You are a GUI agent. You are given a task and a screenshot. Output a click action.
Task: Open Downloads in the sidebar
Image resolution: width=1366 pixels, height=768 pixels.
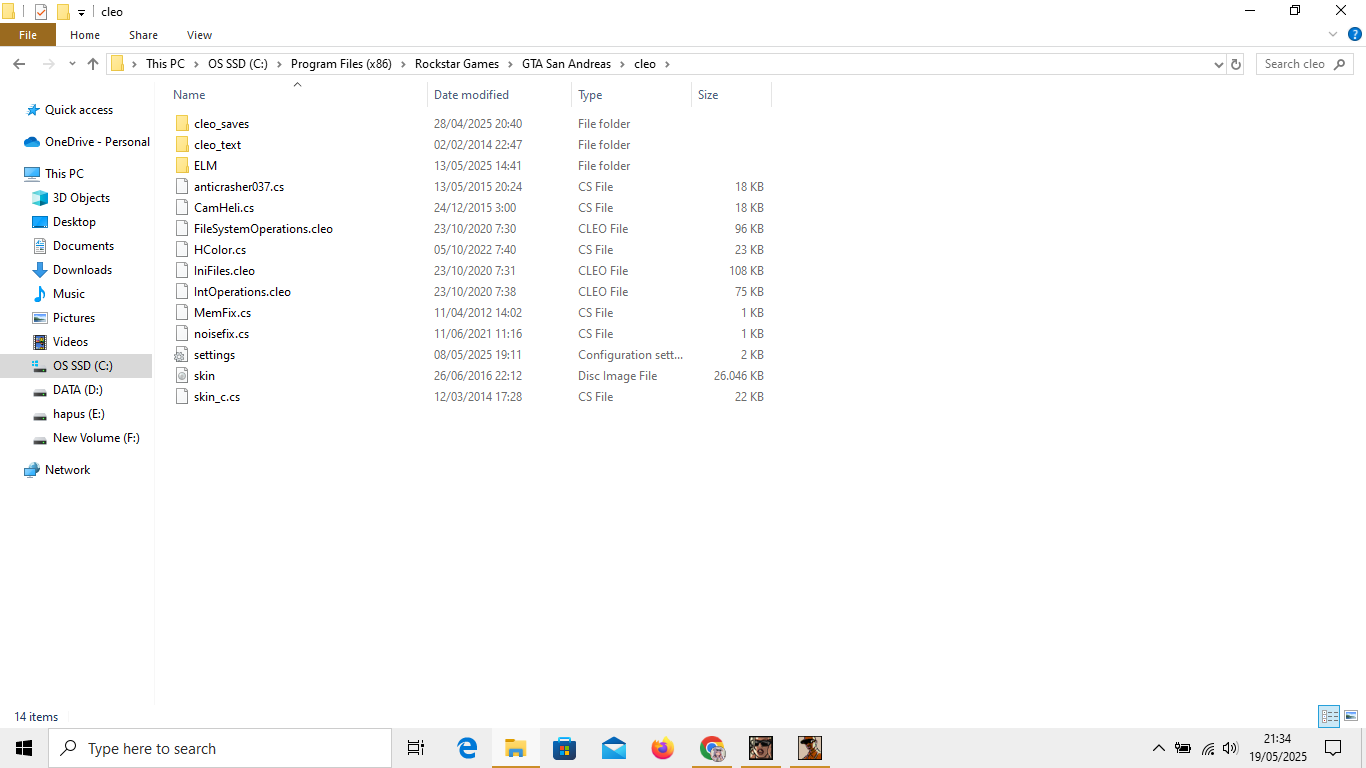[82, 270]
